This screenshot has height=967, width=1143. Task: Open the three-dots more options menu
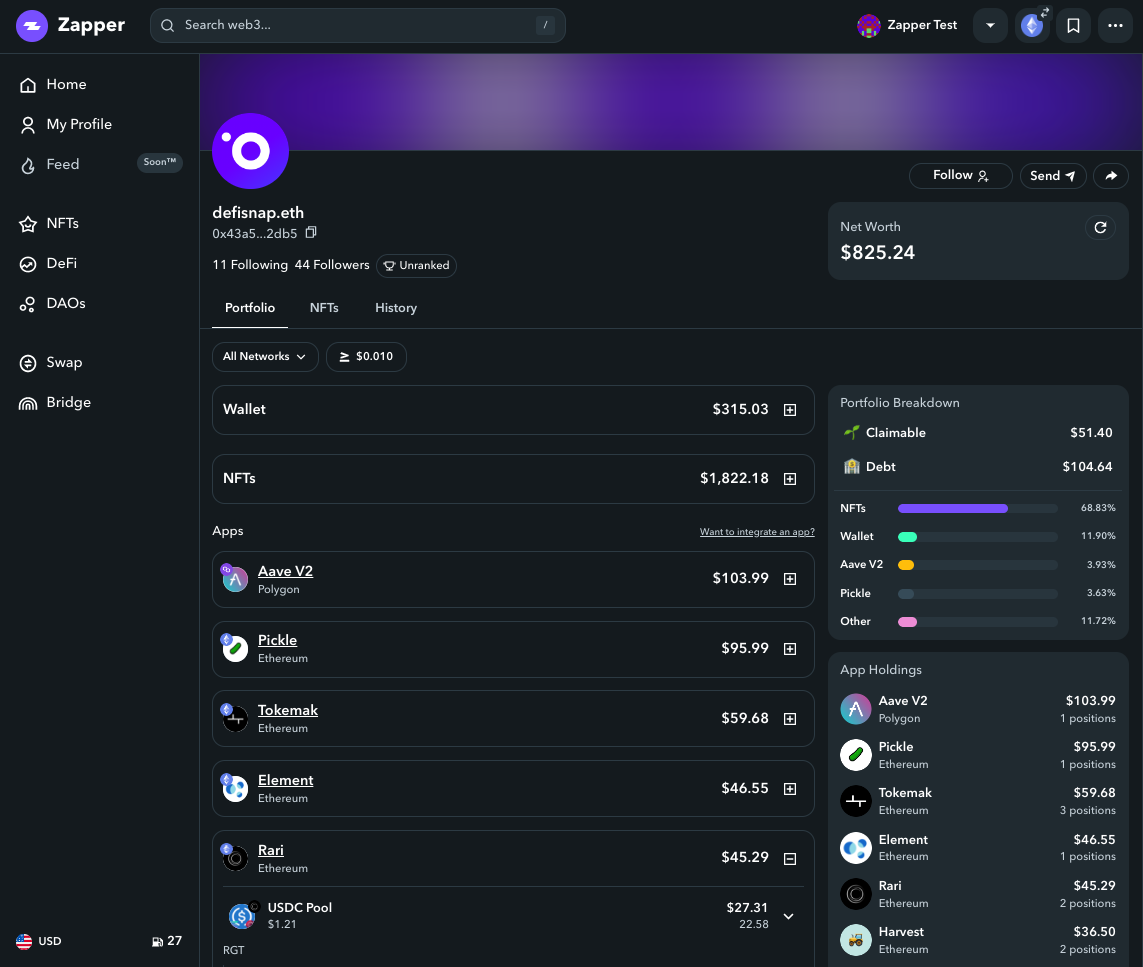tap(1115, 26)
